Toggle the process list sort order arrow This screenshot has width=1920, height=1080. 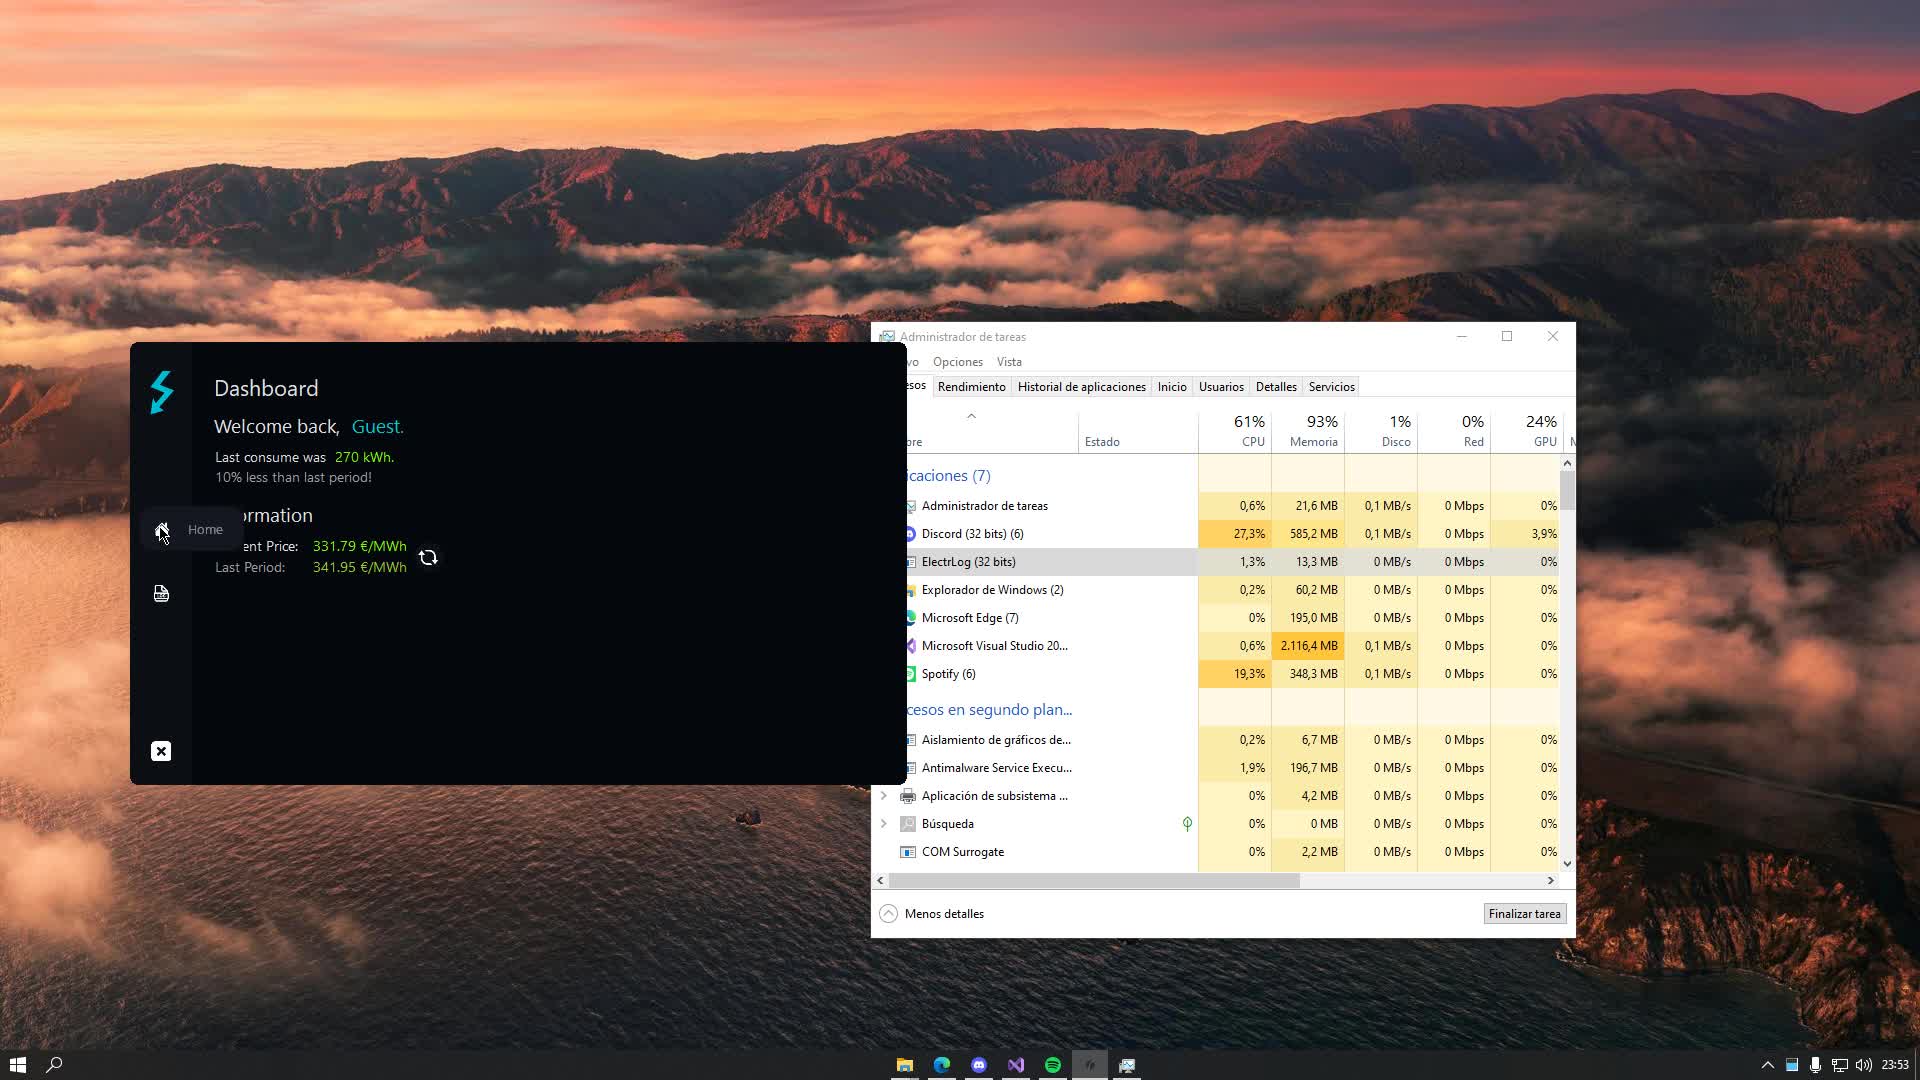pos(971,415)
